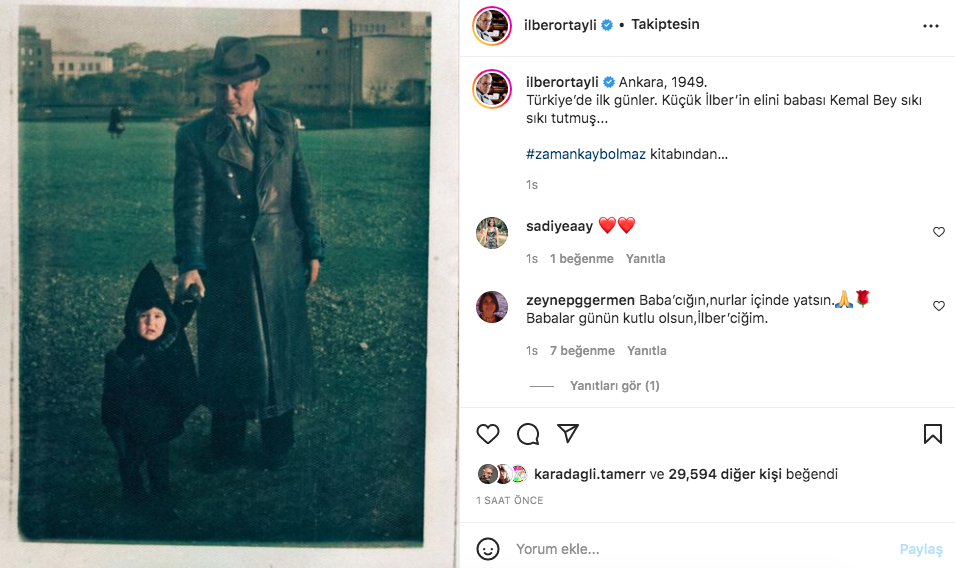View the 7 beğenme likes on comment
Image resolution: width=955 pixels, height=568 pixels.
pyautogui.click(x=582, y=351)
